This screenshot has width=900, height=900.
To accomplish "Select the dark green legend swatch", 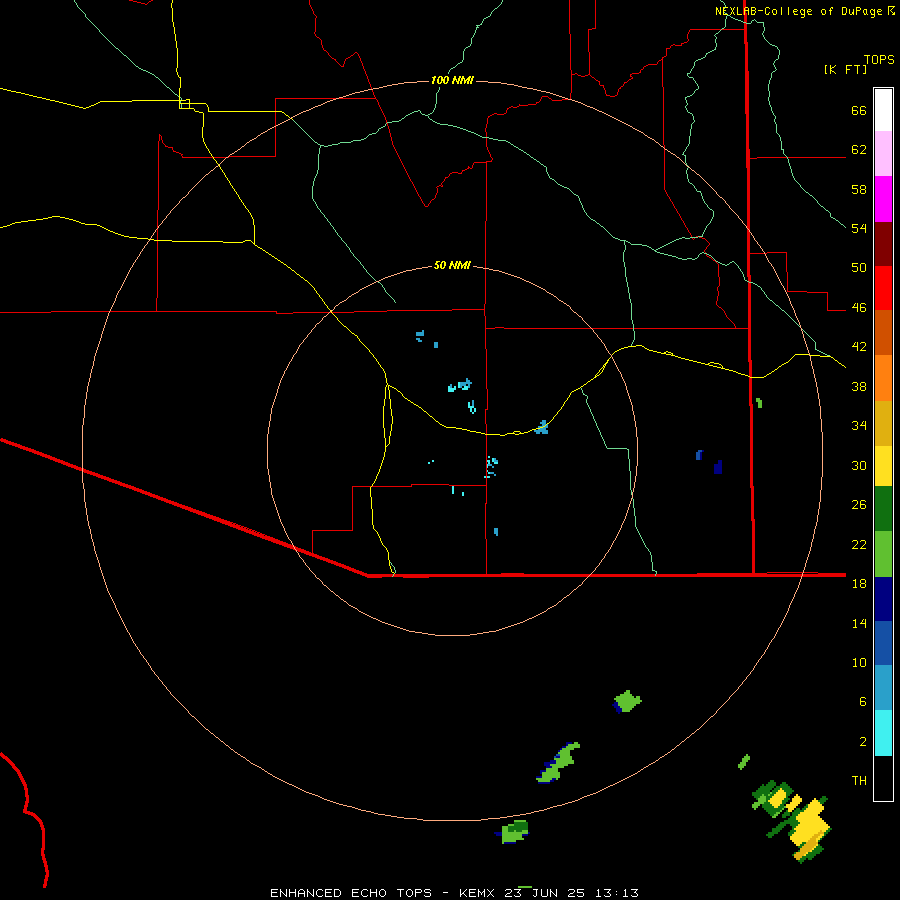I will tap(883, 509).
